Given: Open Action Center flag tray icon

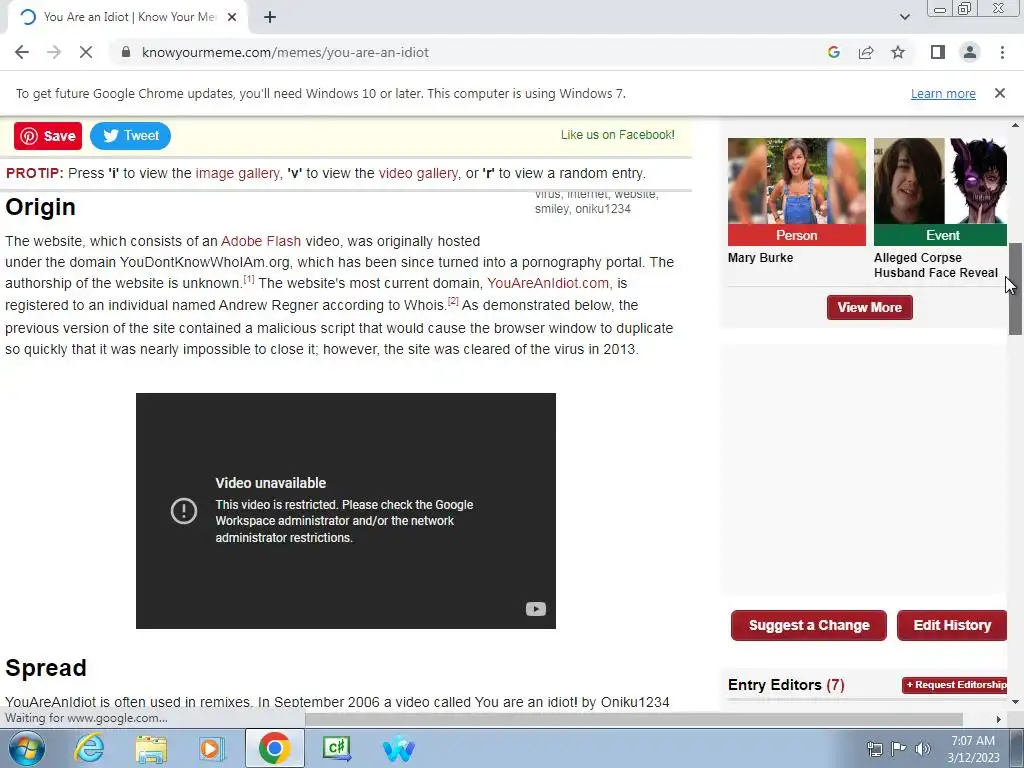Looking at the screenshot, I should pos(899,749).
